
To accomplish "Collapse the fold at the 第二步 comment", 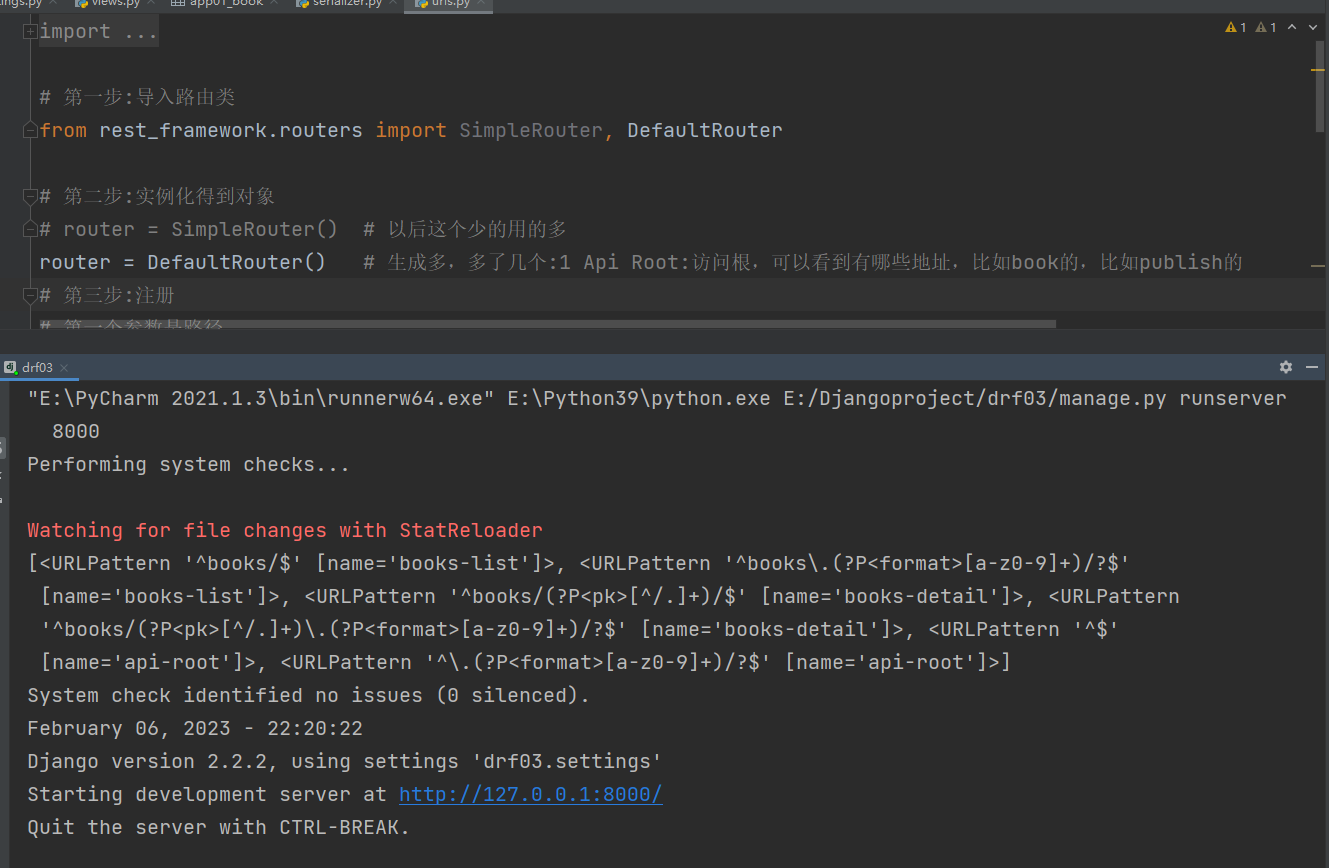I will [30, 197].
